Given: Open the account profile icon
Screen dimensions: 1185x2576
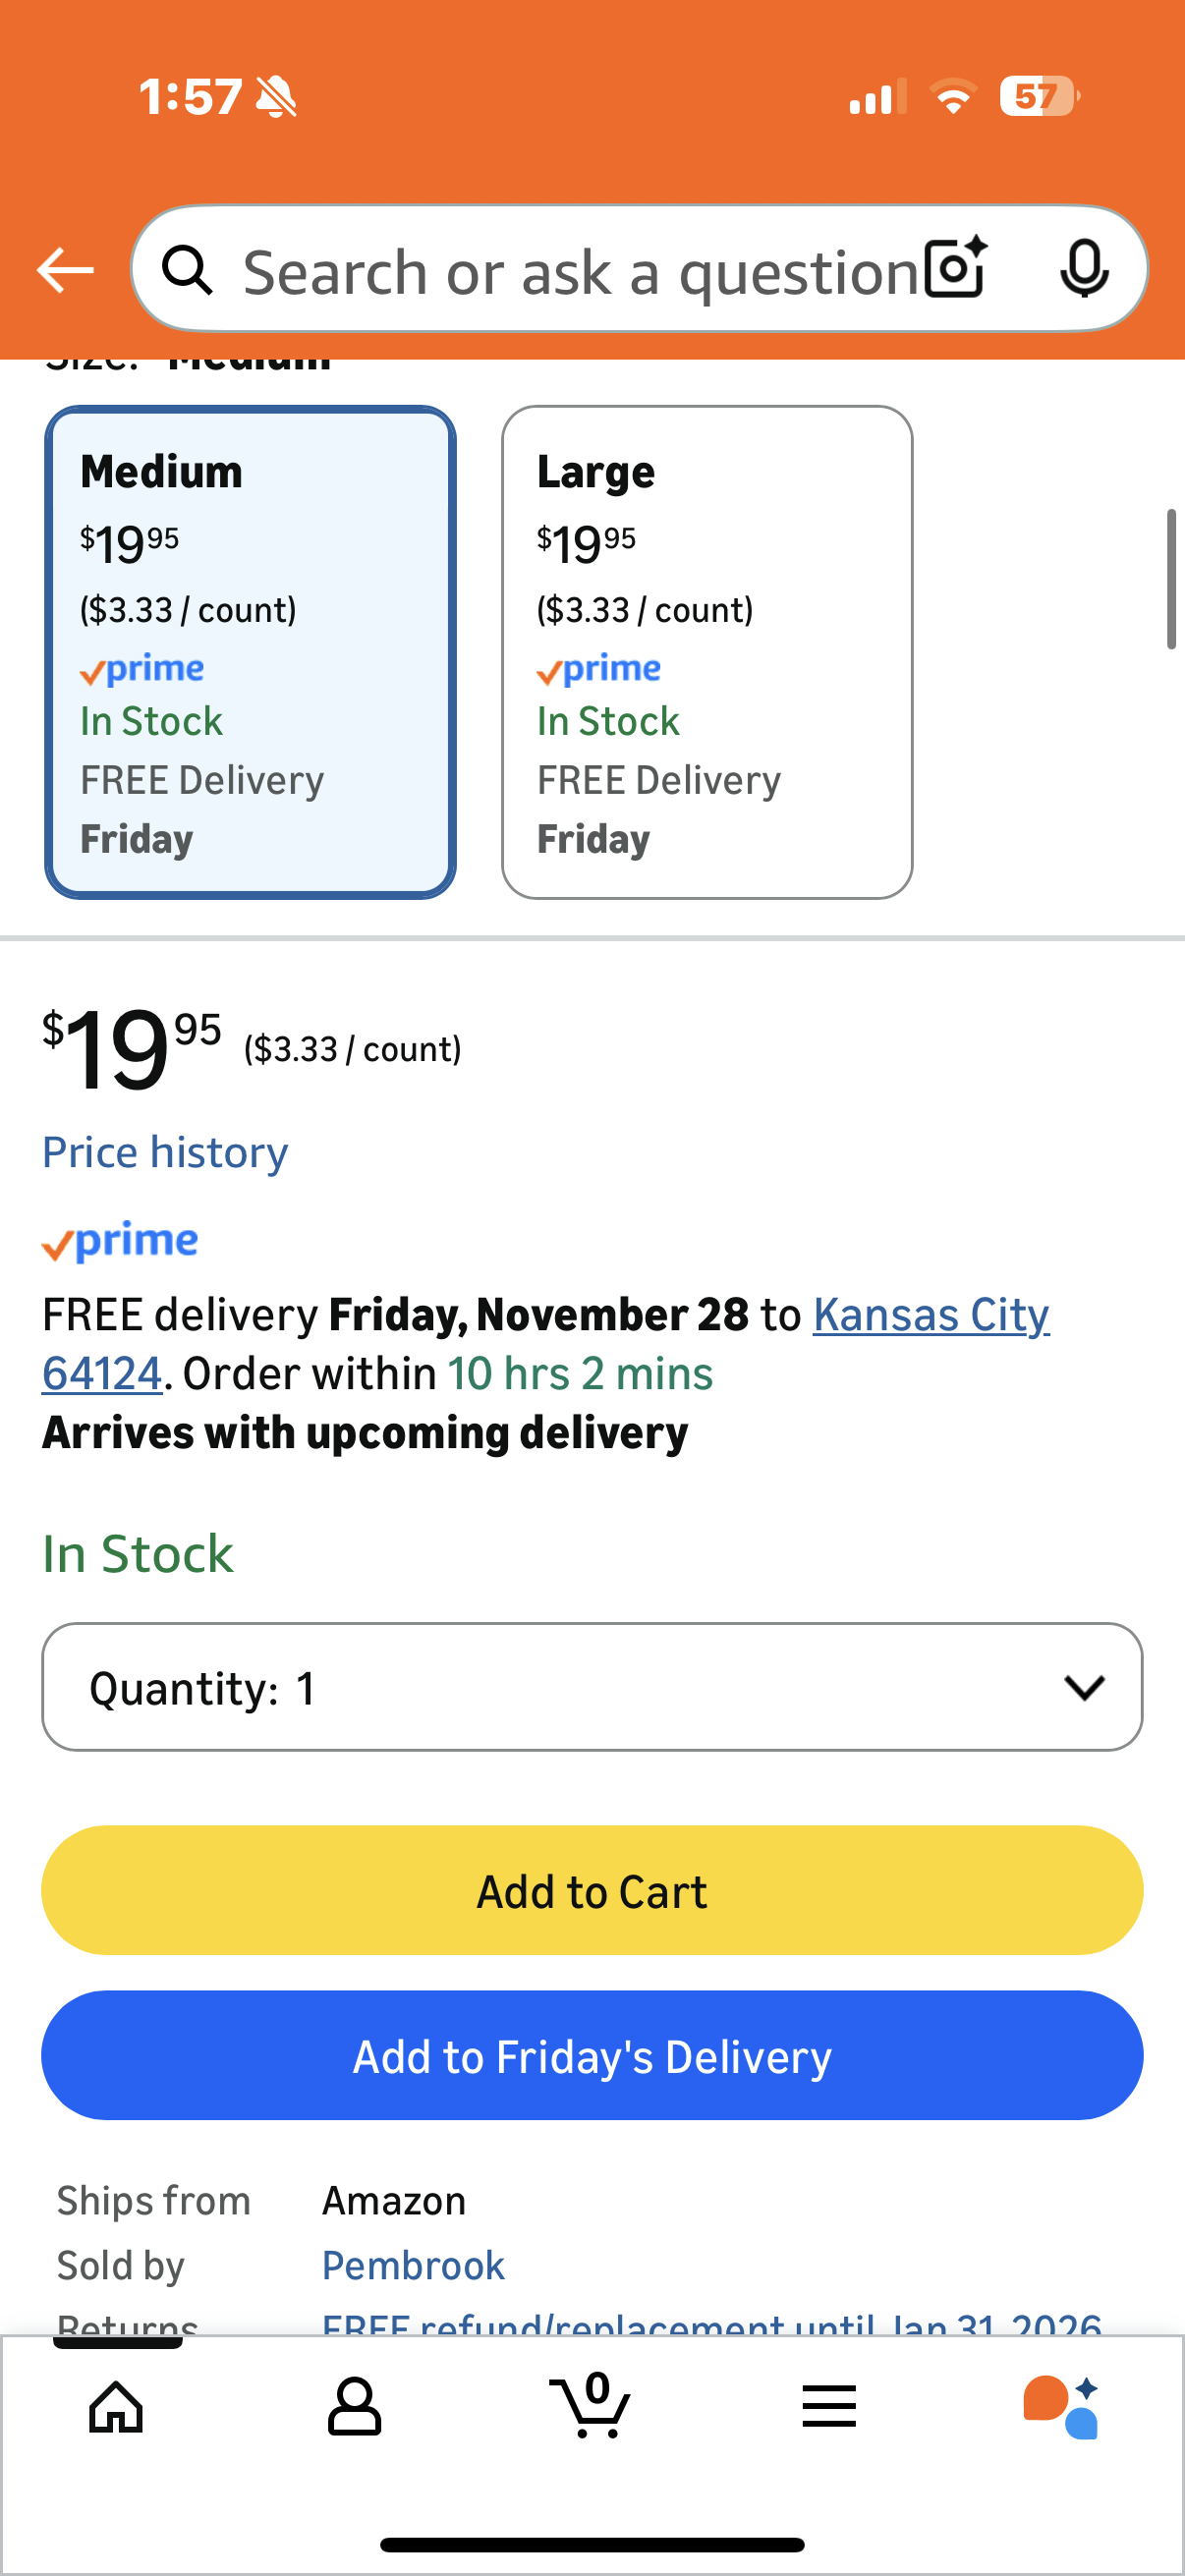Looking at the screenshot, I should 354,2406.
